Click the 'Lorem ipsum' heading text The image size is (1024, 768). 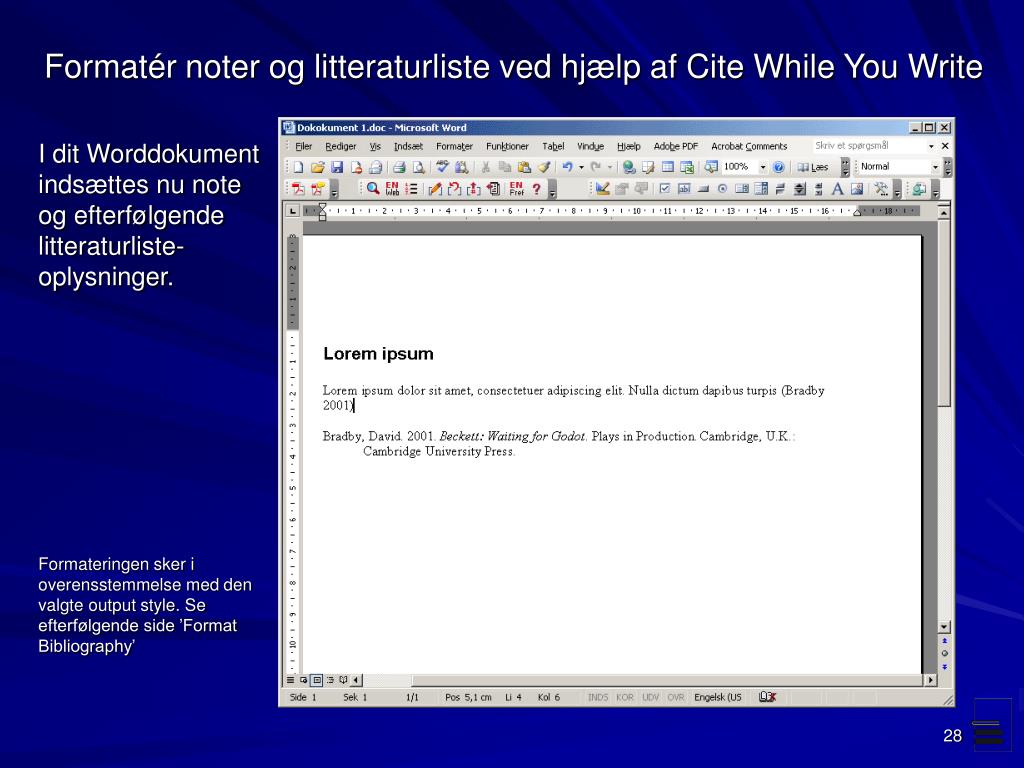pyautogui.click(x=378, y=354)
